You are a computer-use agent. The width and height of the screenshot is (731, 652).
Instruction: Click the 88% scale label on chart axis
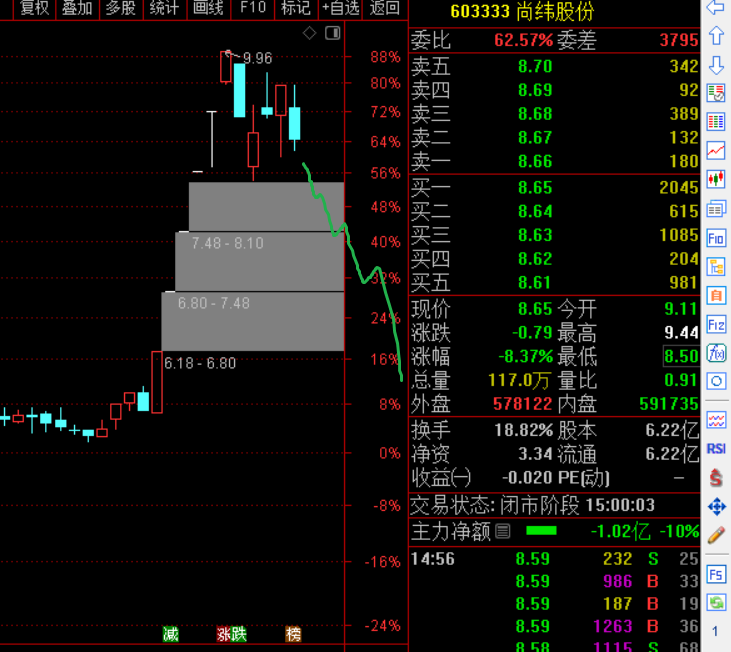pos(385,57)
